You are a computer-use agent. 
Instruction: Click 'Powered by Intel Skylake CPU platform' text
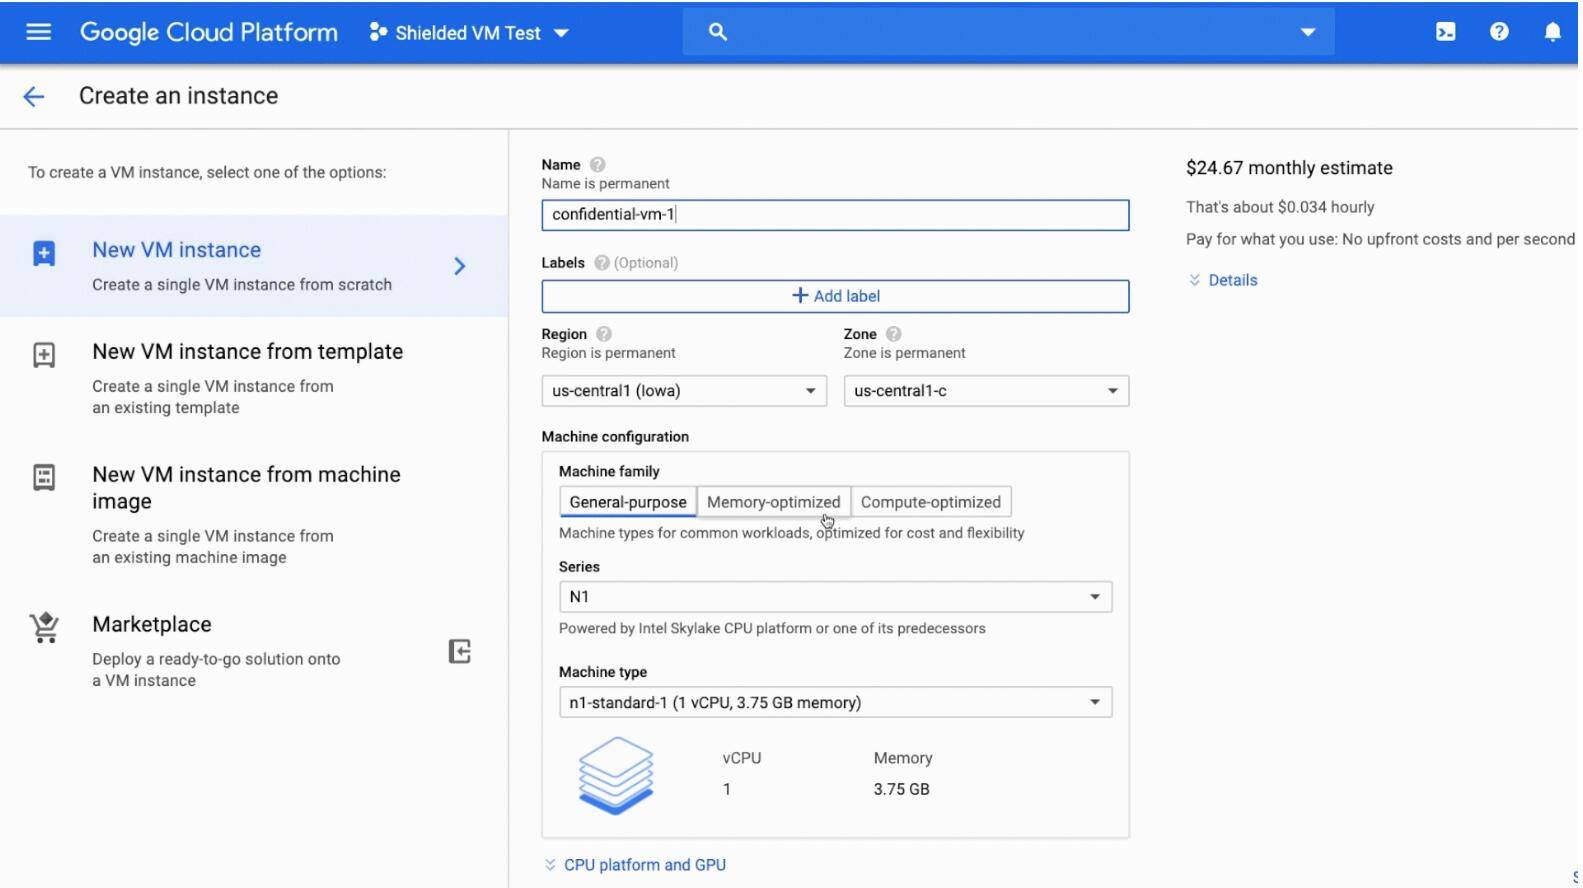tap(772, 629)
